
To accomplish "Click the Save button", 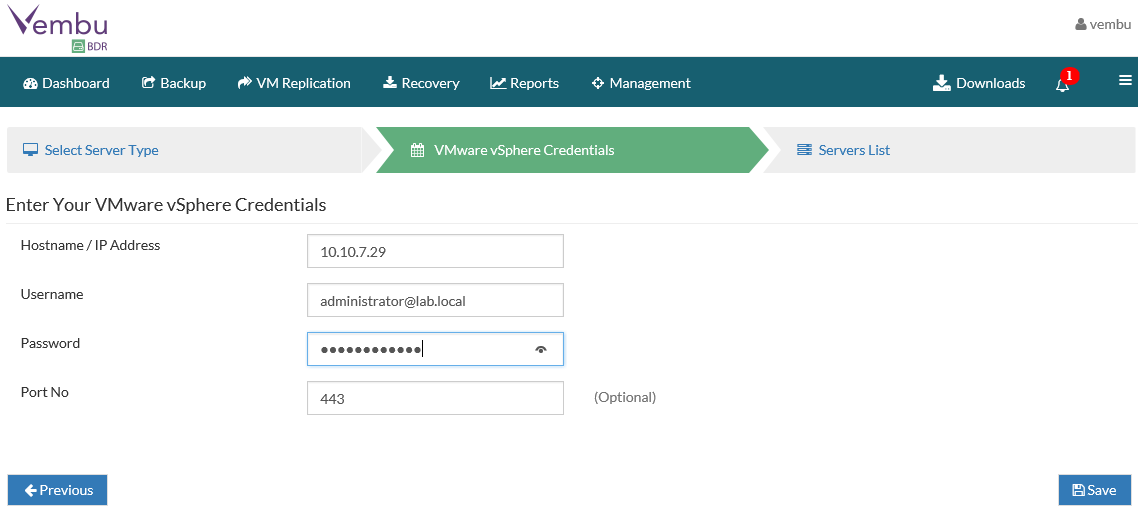I will coord(1094,490).
